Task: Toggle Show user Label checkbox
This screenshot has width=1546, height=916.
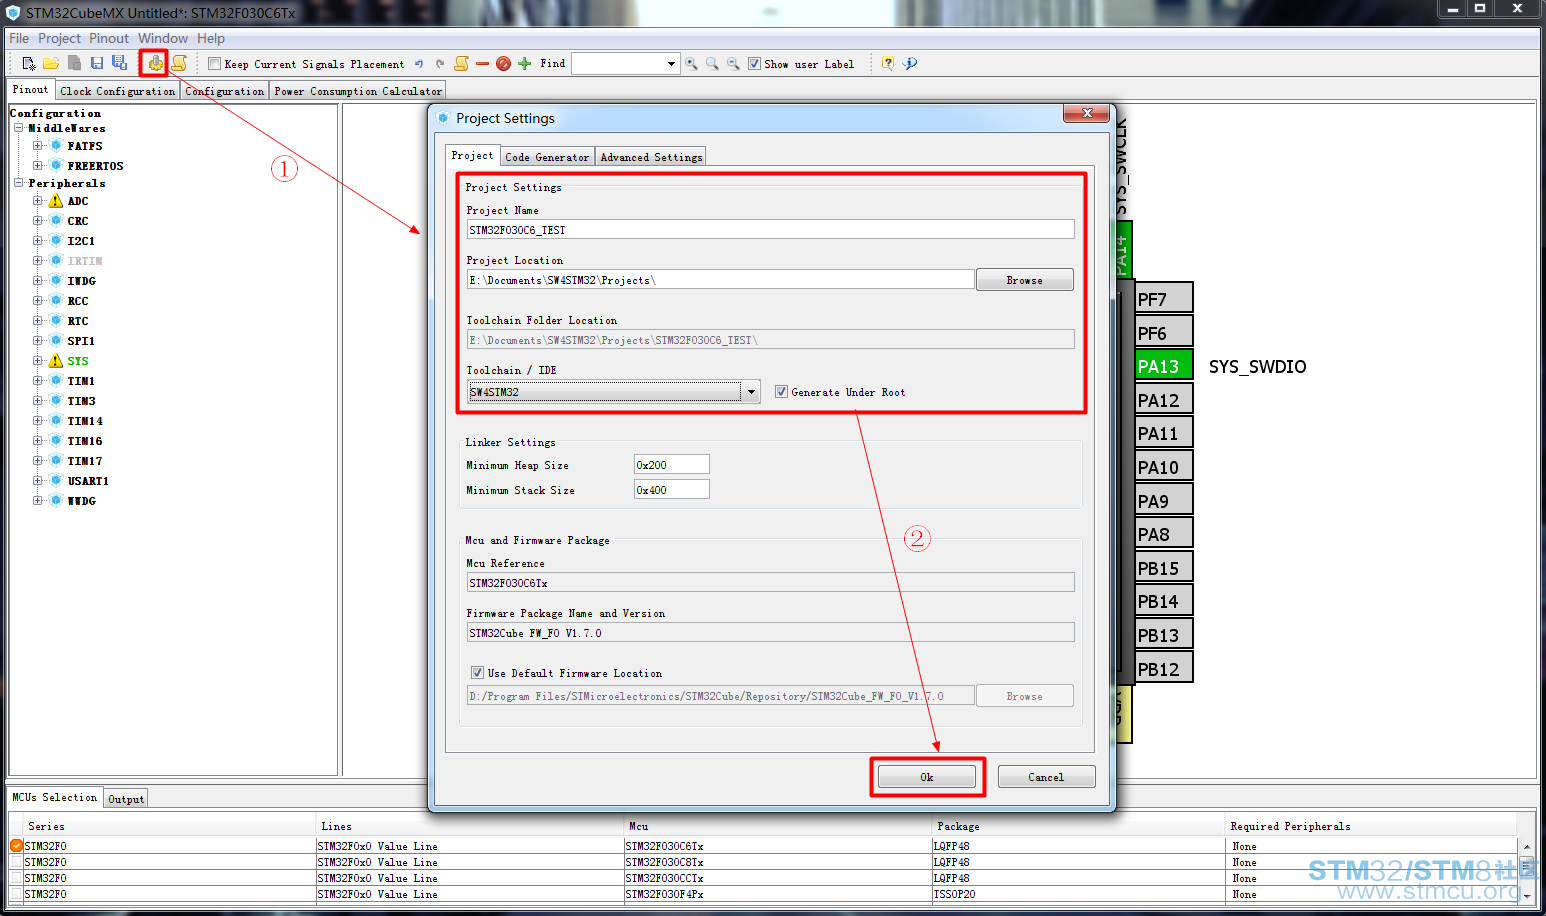Action: click(754, 63)
